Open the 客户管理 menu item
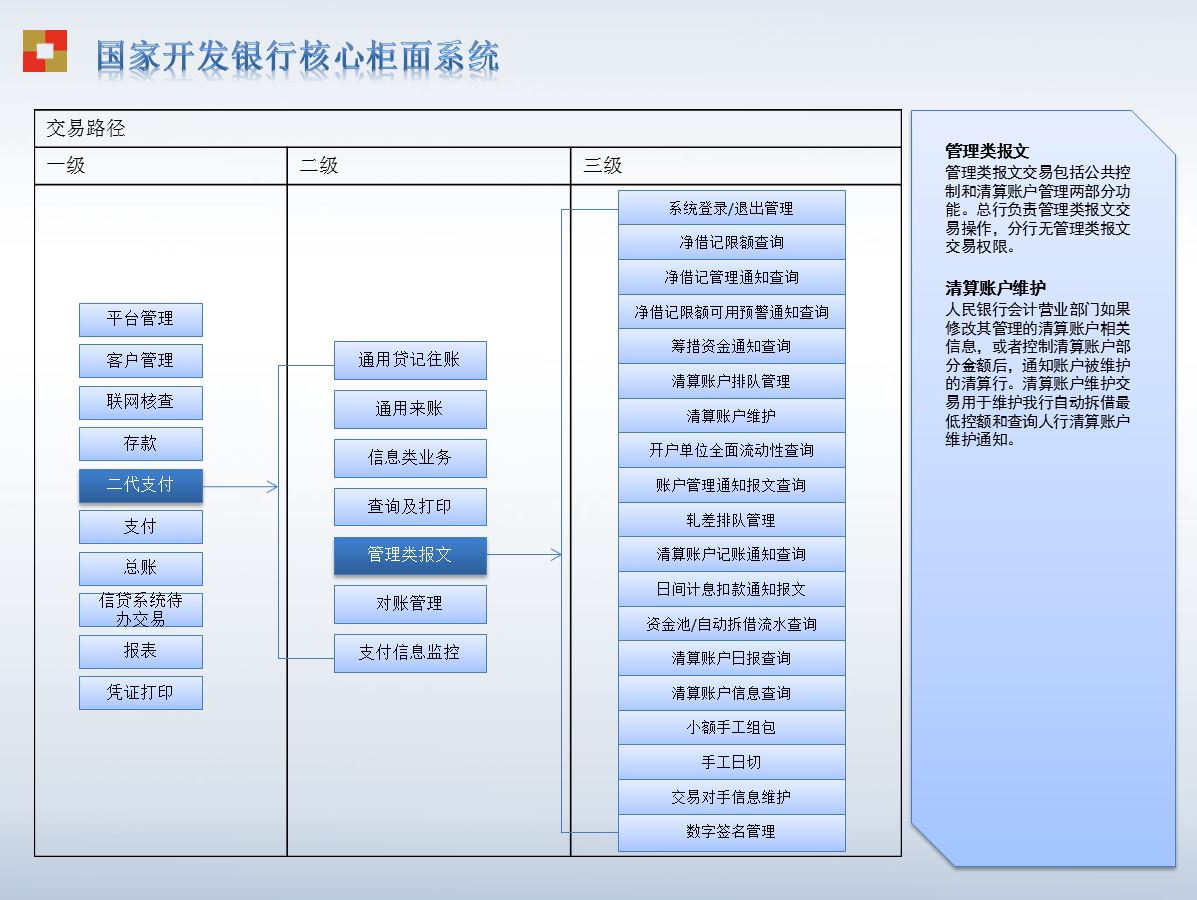The height and width of the screenshot is (900, 1197). 140,360
